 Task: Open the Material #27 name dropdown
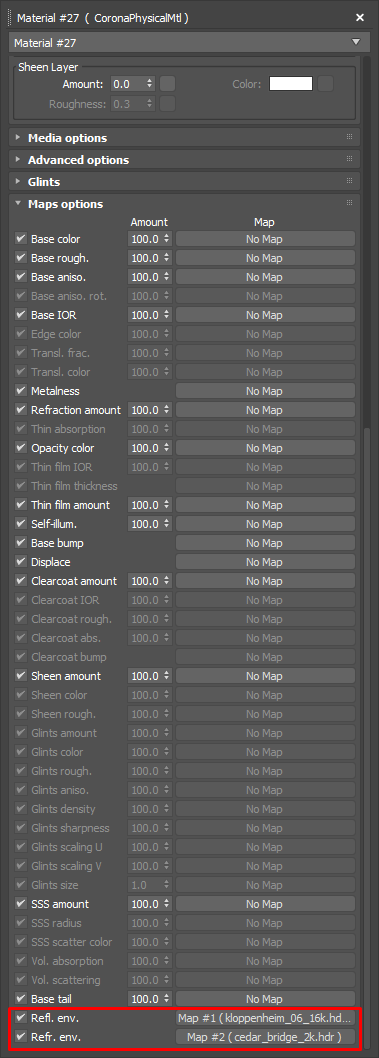click(x=189, y=43)
